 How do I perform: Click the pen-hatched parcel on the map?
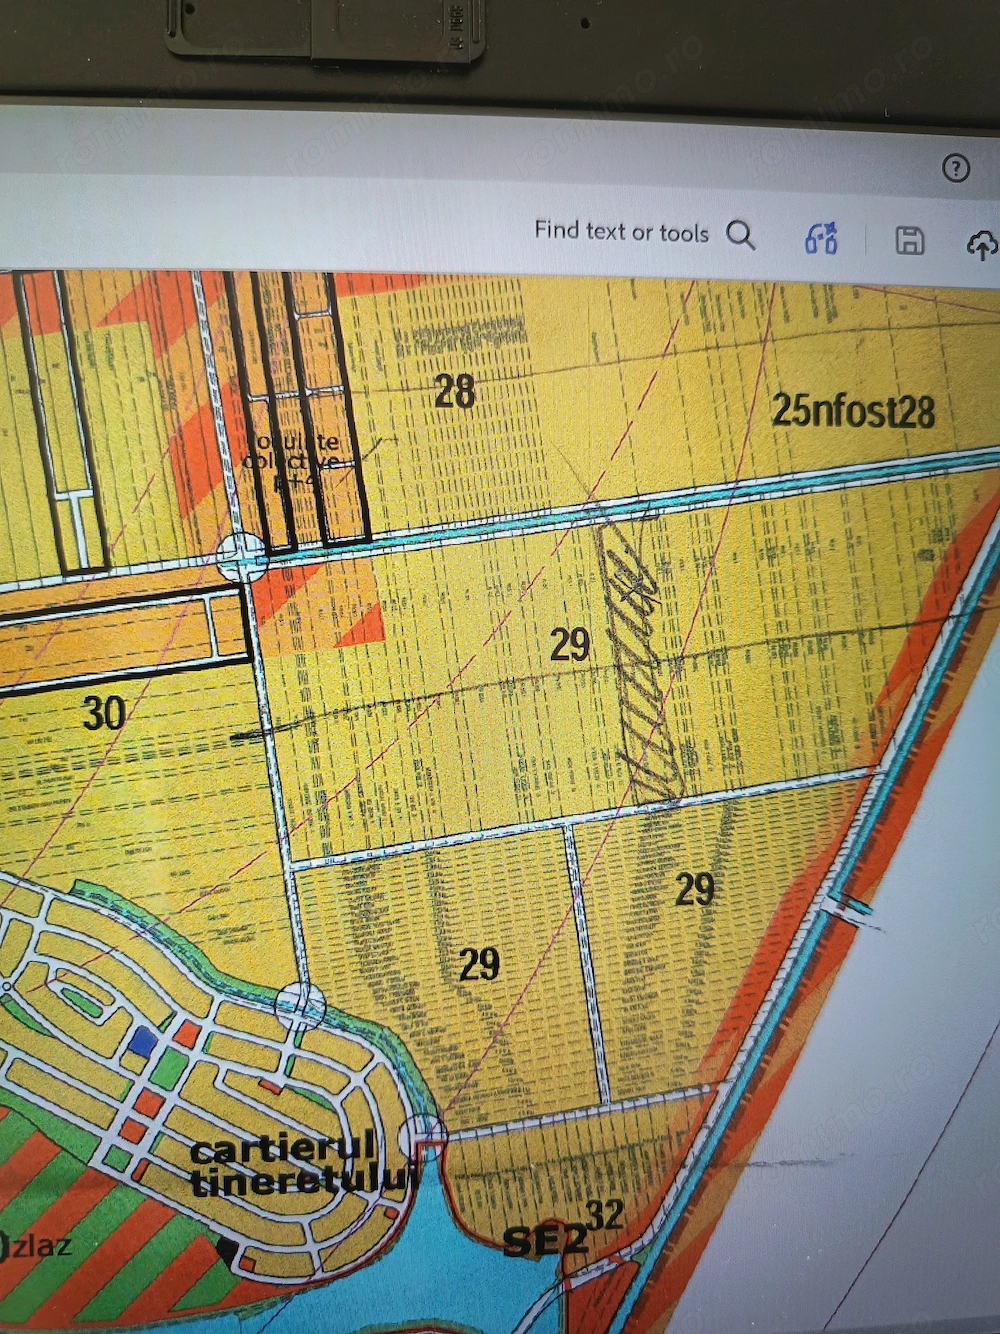pyautogui.click(x=640, y=660)
